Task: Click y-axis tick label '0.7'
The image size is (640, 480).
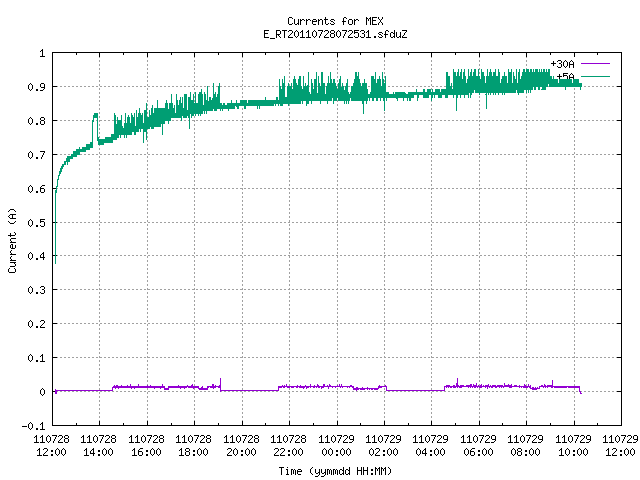Action: 36,155
